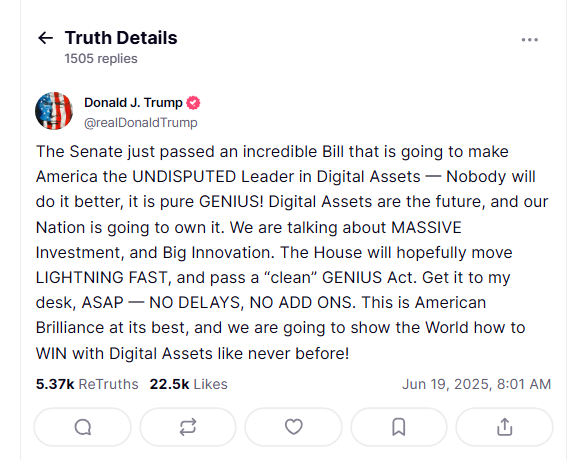Click the 8:01 AM time text

(x=524, y=384)
